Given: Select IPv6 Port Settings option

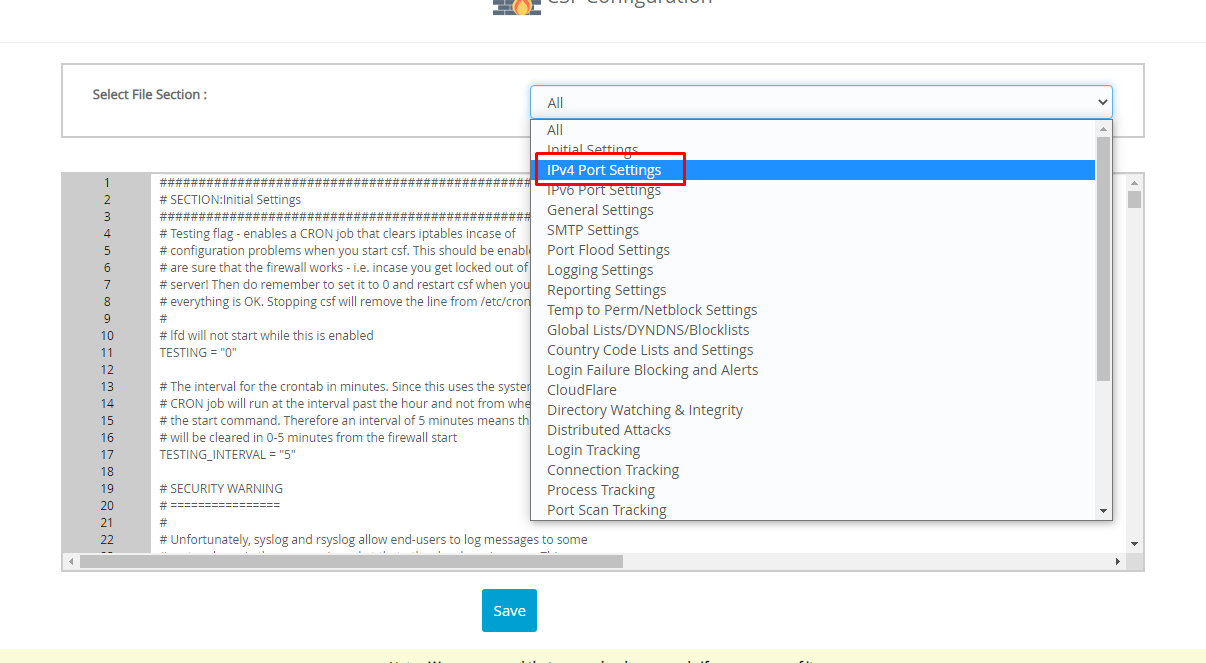Looking at the screenshot, I should pyautogui.click(x=604, y=190).
